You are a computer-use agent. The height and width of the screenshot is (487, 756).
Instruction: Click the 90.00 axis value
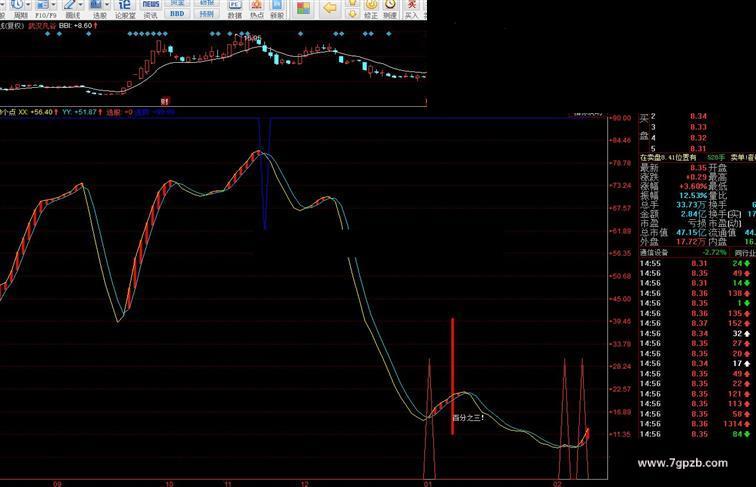[x=621, y=118]
